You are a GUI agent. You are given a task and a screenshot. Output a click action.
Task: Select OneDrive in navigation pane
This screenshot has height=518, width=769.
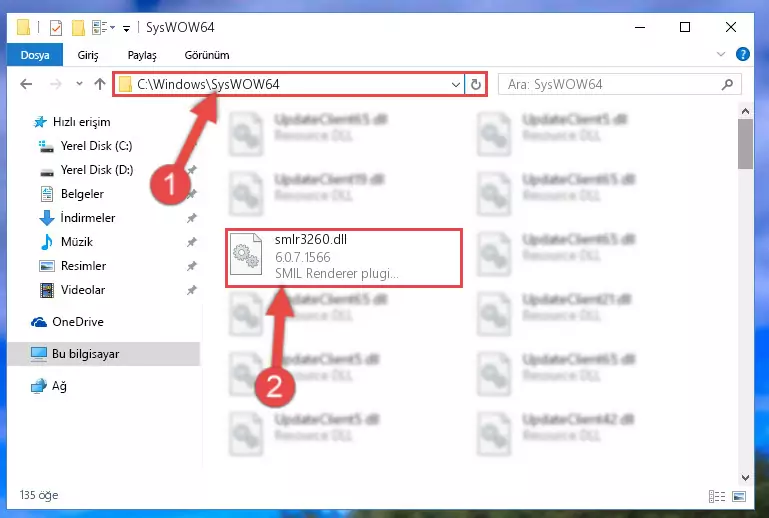pyautogui.click(x=77, y=322)
